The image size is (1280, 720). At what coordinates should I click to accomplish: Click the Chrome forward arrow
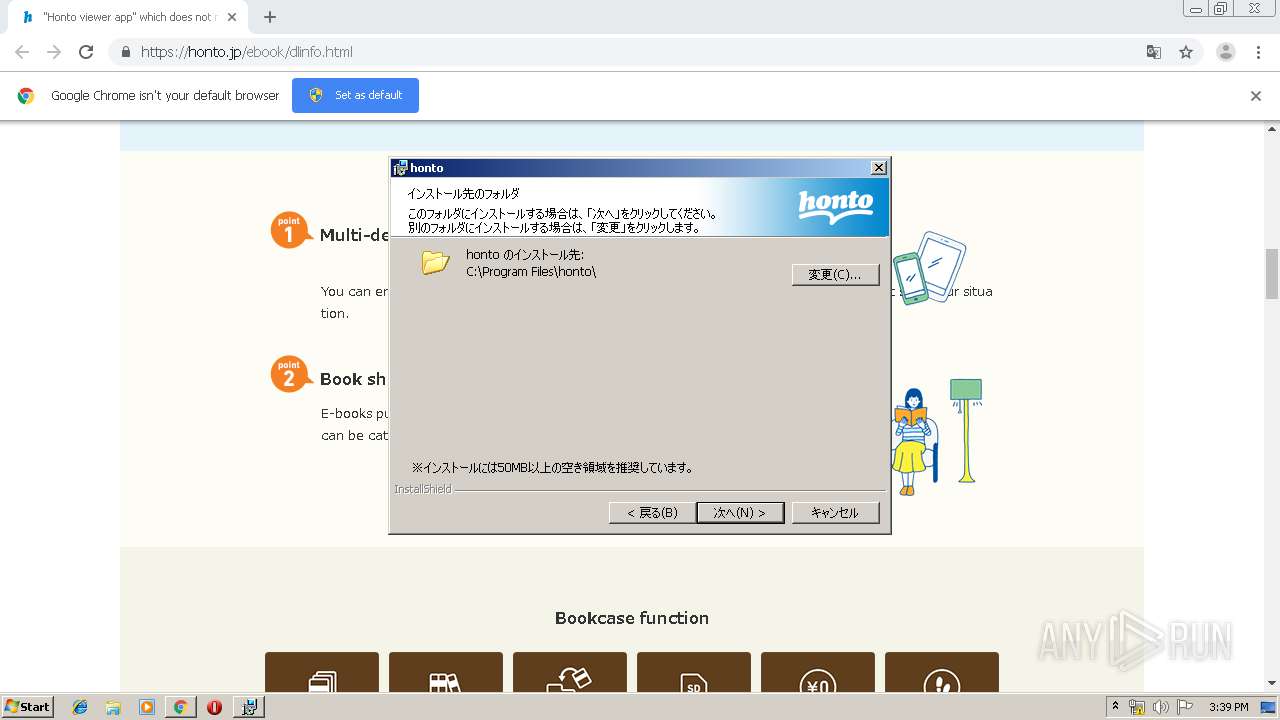click(54, 52)
